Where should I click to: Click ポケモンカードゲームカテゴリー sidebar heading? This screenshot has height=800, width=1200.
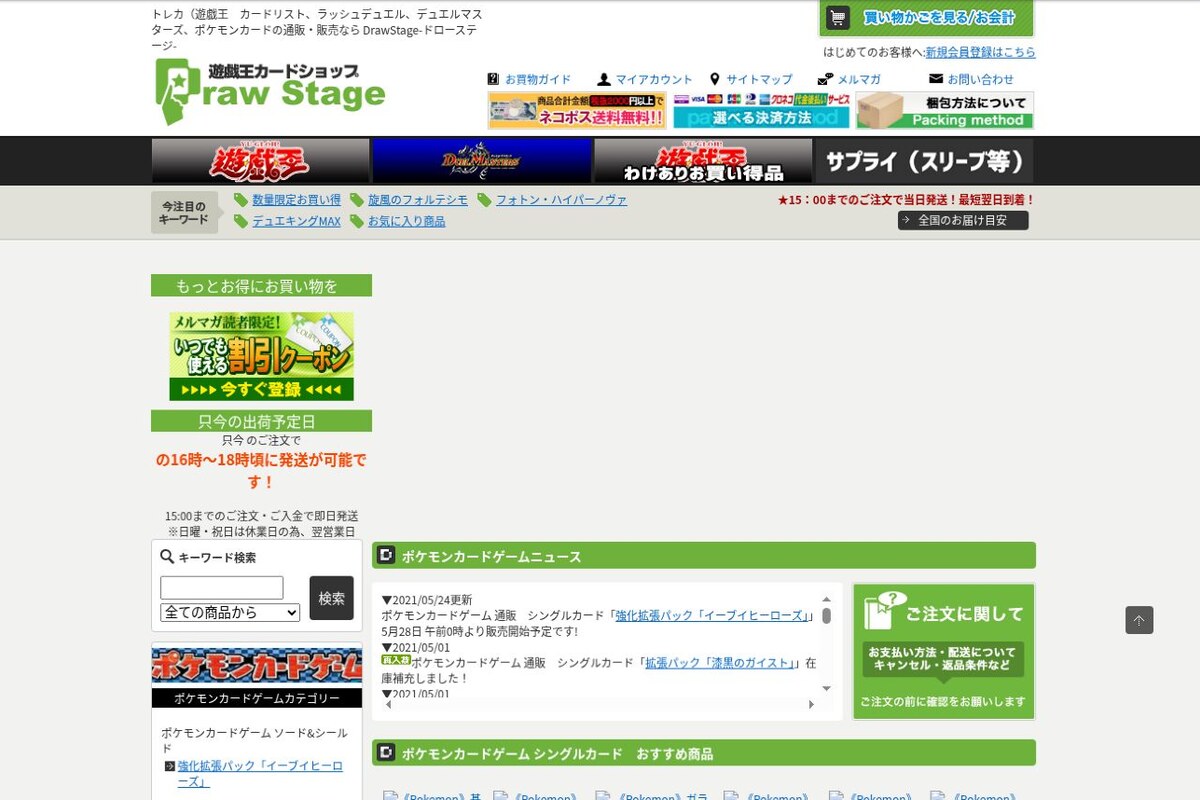[x=257, y=698]
